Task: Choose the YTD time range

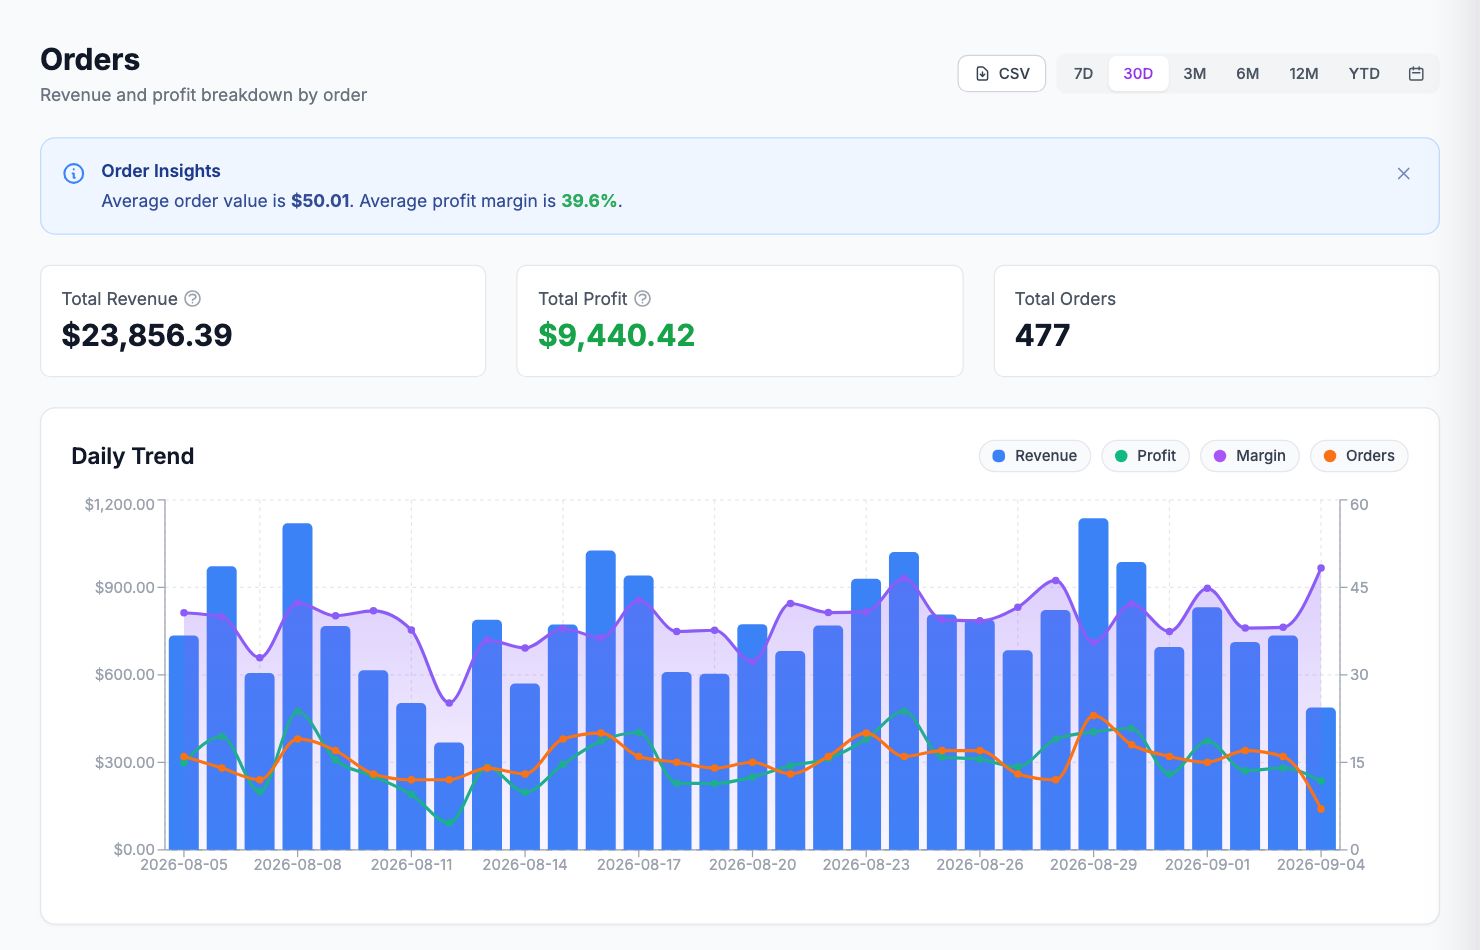Action: coord(1363,74)
